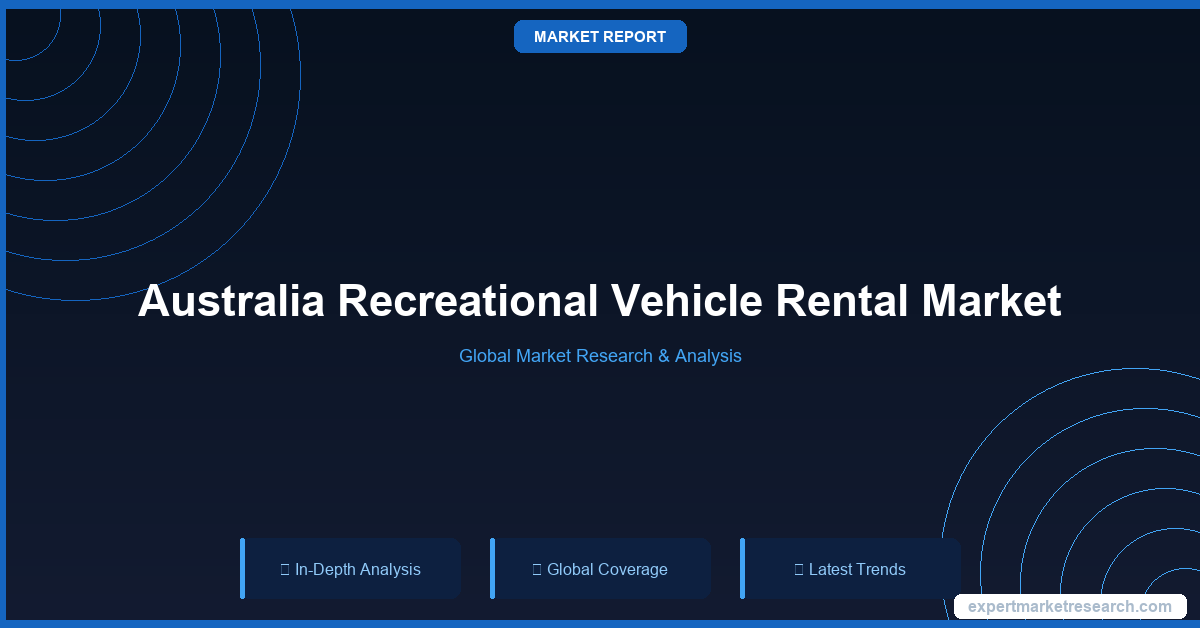Select the Global Coverage card
The height and width of the screenshot is (628, 1200).
[601, 568]
